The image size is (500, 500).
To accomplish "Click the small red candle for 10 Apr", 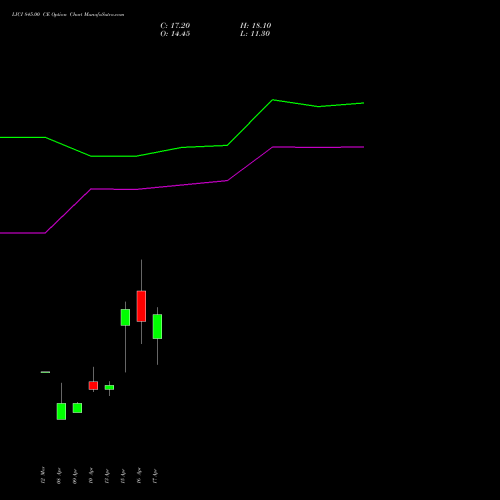I will (x=93, y=385).
